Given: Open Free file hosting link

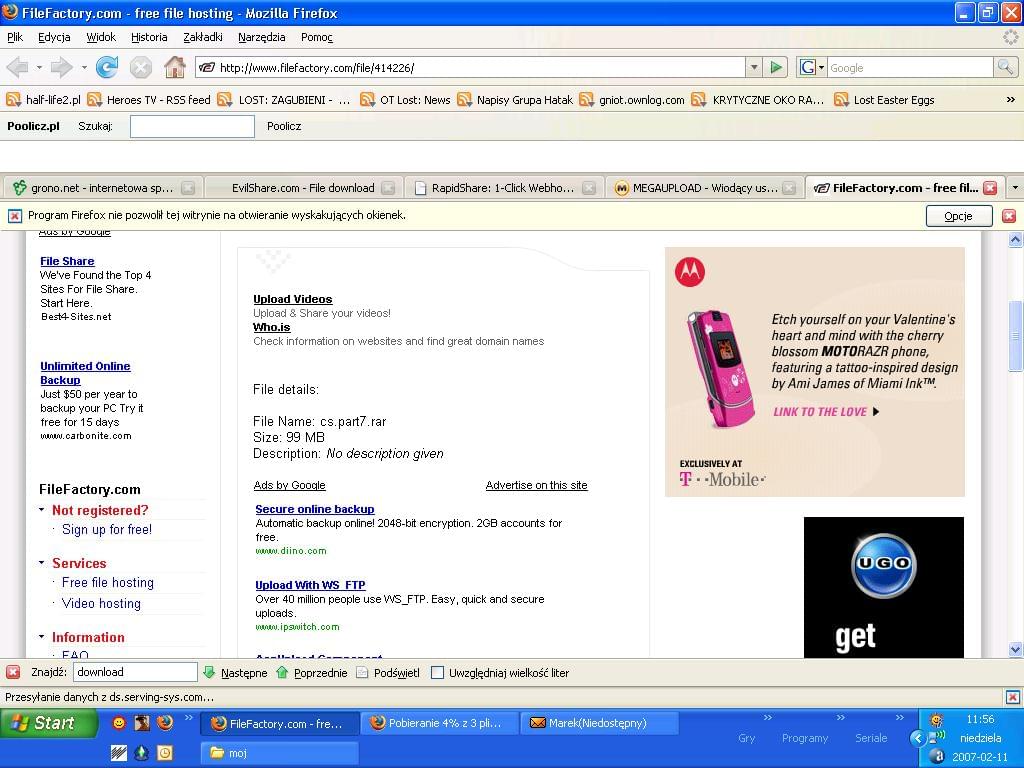Looking at the screenshot, I should (x=108, y=583).
